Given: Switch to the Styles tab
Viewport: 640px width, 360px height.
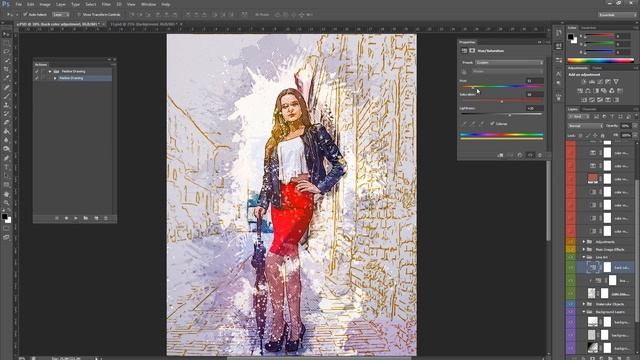Looking at the screenshot, I should 597,68.
